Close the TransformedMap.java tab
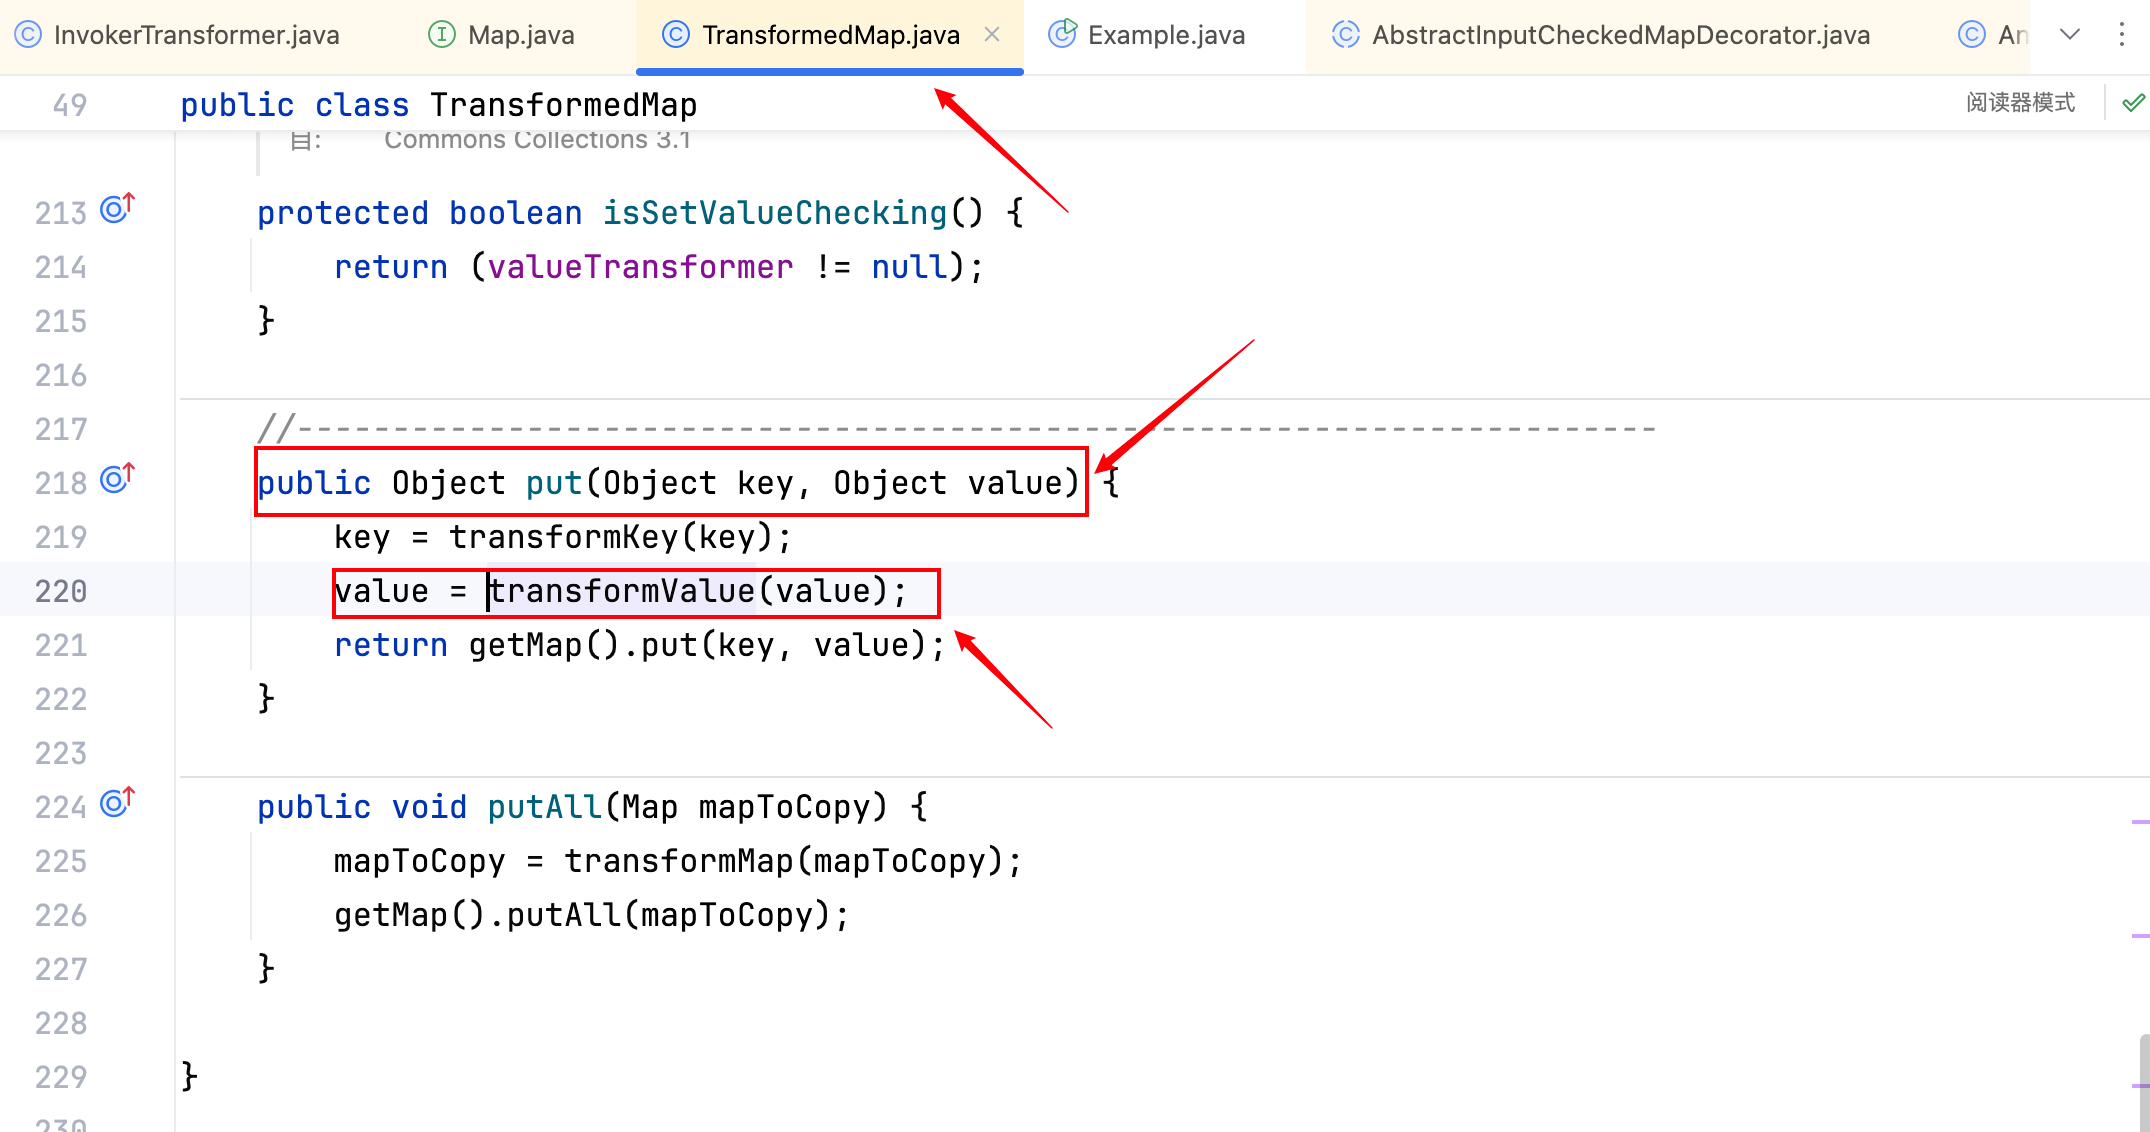This screenshot has height=1132, width=2150. tap(992, 35)
